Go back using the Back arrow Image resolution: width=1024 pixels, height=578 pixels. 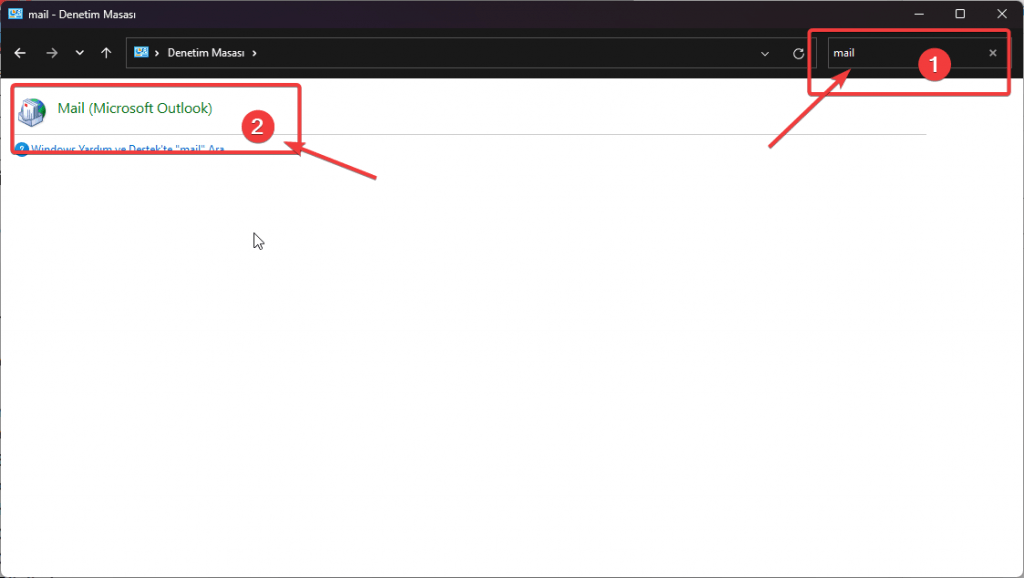pos(20,53)
